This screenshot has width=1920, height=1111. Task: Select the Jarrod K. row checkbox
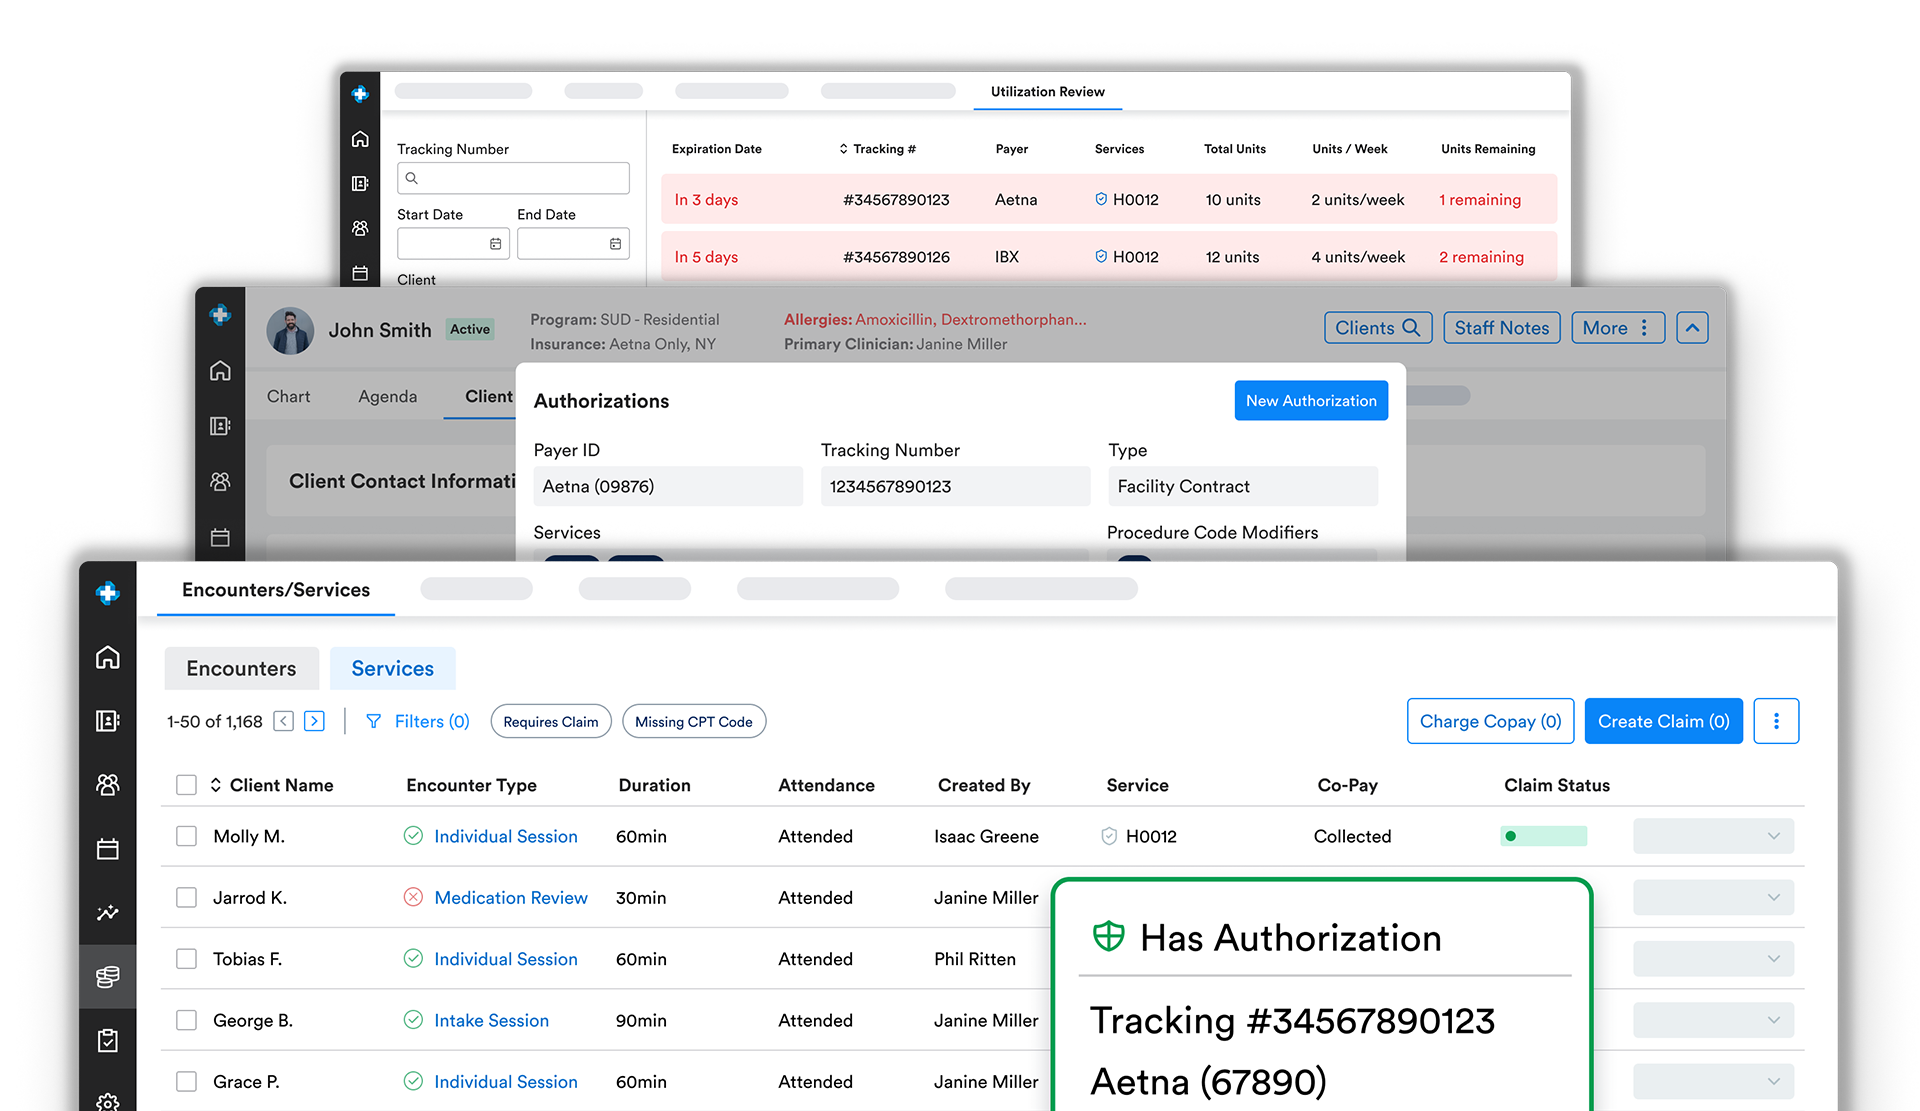[x=186, y=898]
